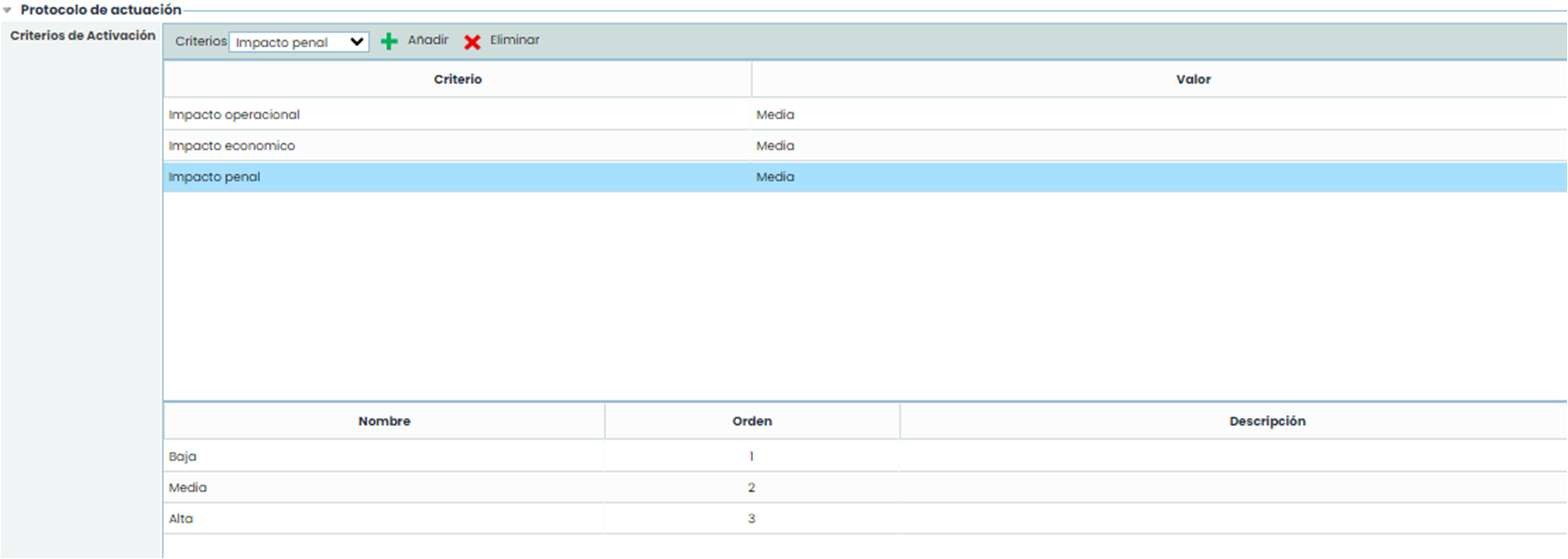Select the Media row in lower table
The image size is (1568, 559).
(188, 488)
